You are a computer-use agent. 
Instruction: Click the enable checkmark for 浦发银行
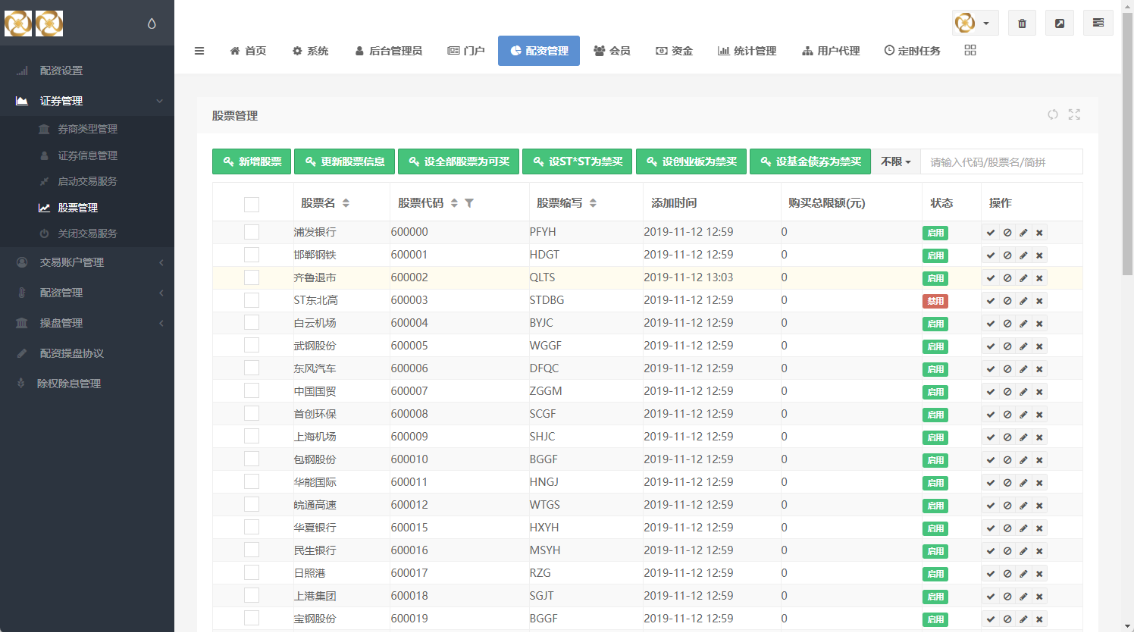991,233
